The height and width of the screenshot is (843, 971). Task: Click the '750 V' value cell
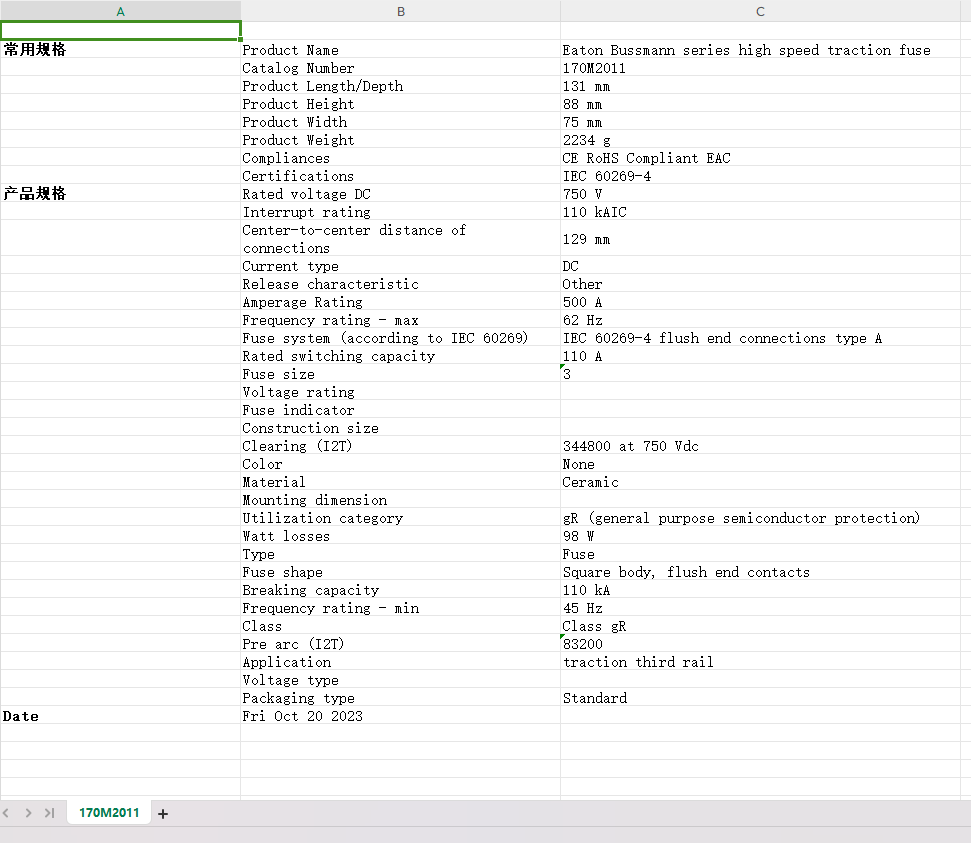[760, 193]
